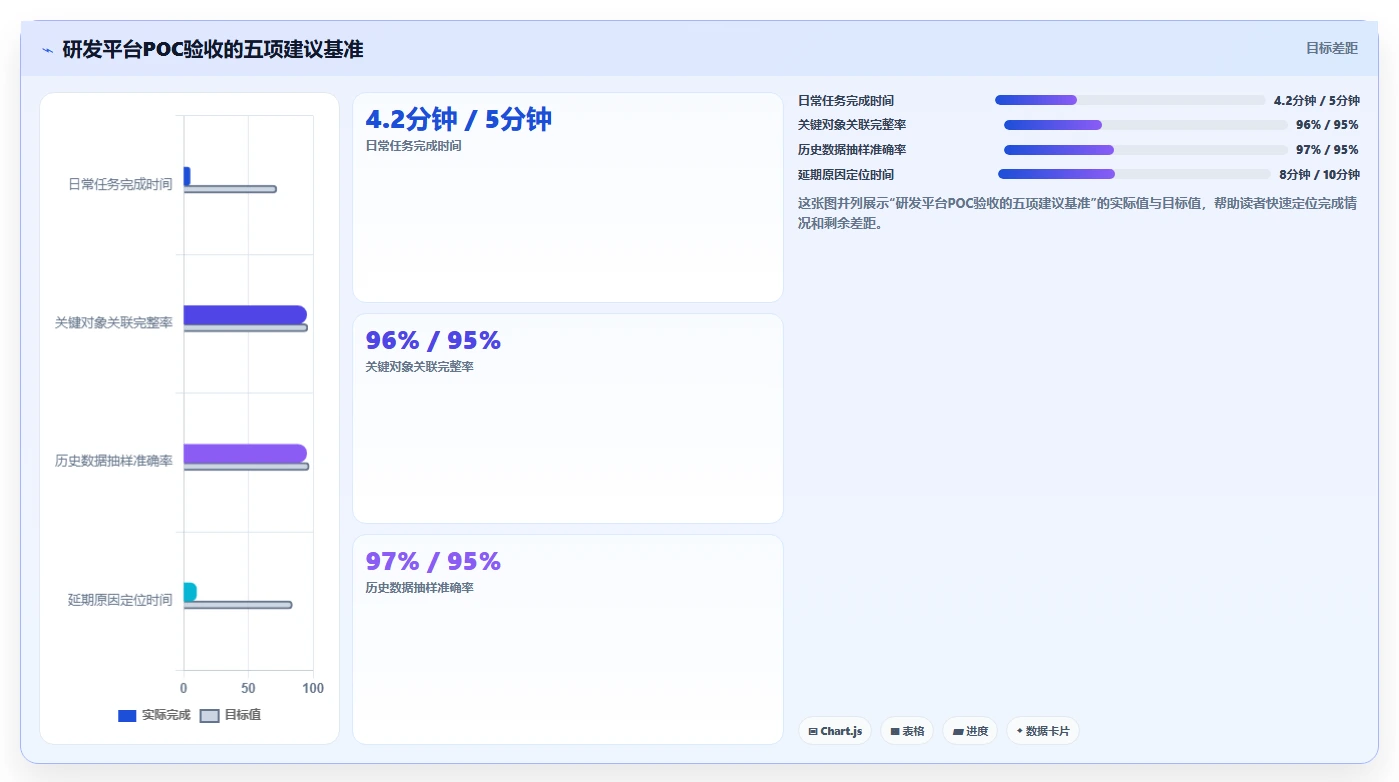The image size is (1399, 782).
Task: Click the 4.2分钟 / 5分钟 card value
Action: (458, 120)
